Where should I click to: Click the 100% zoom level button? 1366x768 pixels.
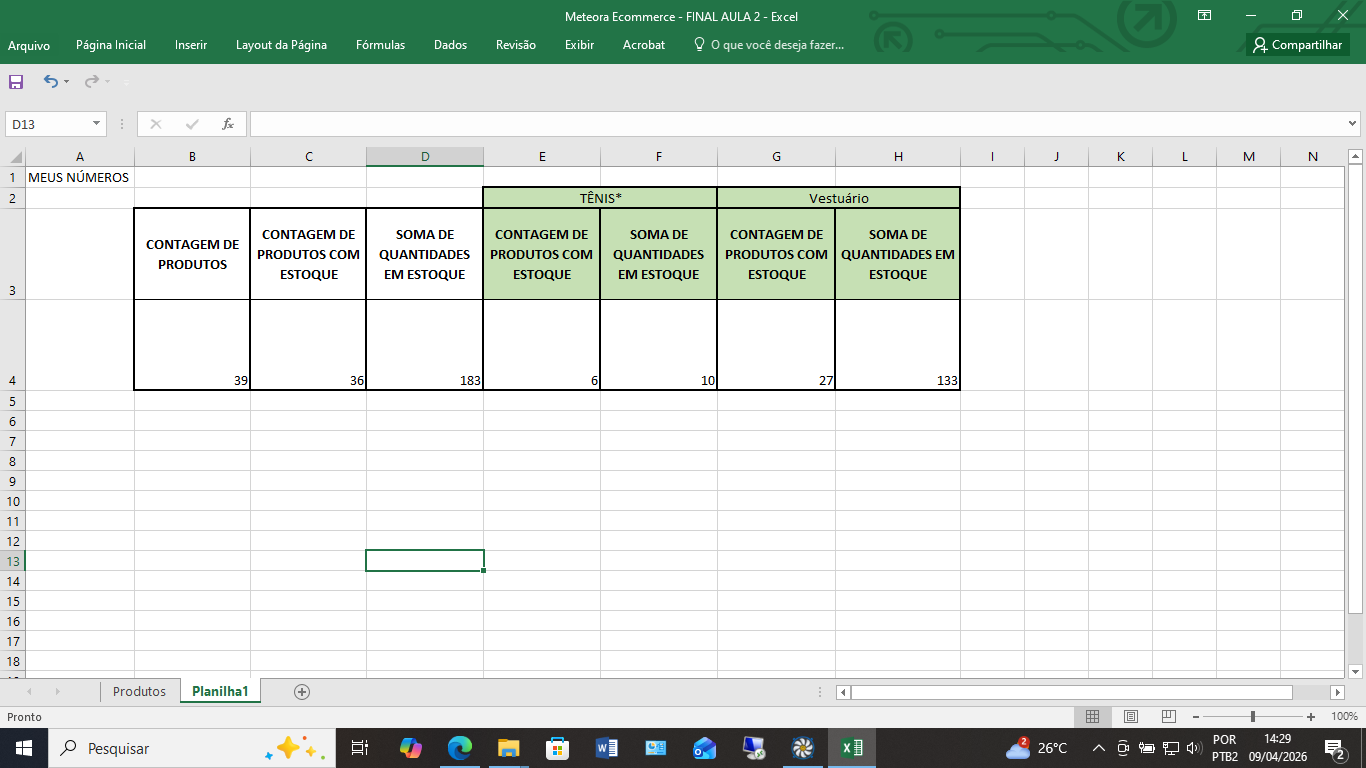[1344, 717]
